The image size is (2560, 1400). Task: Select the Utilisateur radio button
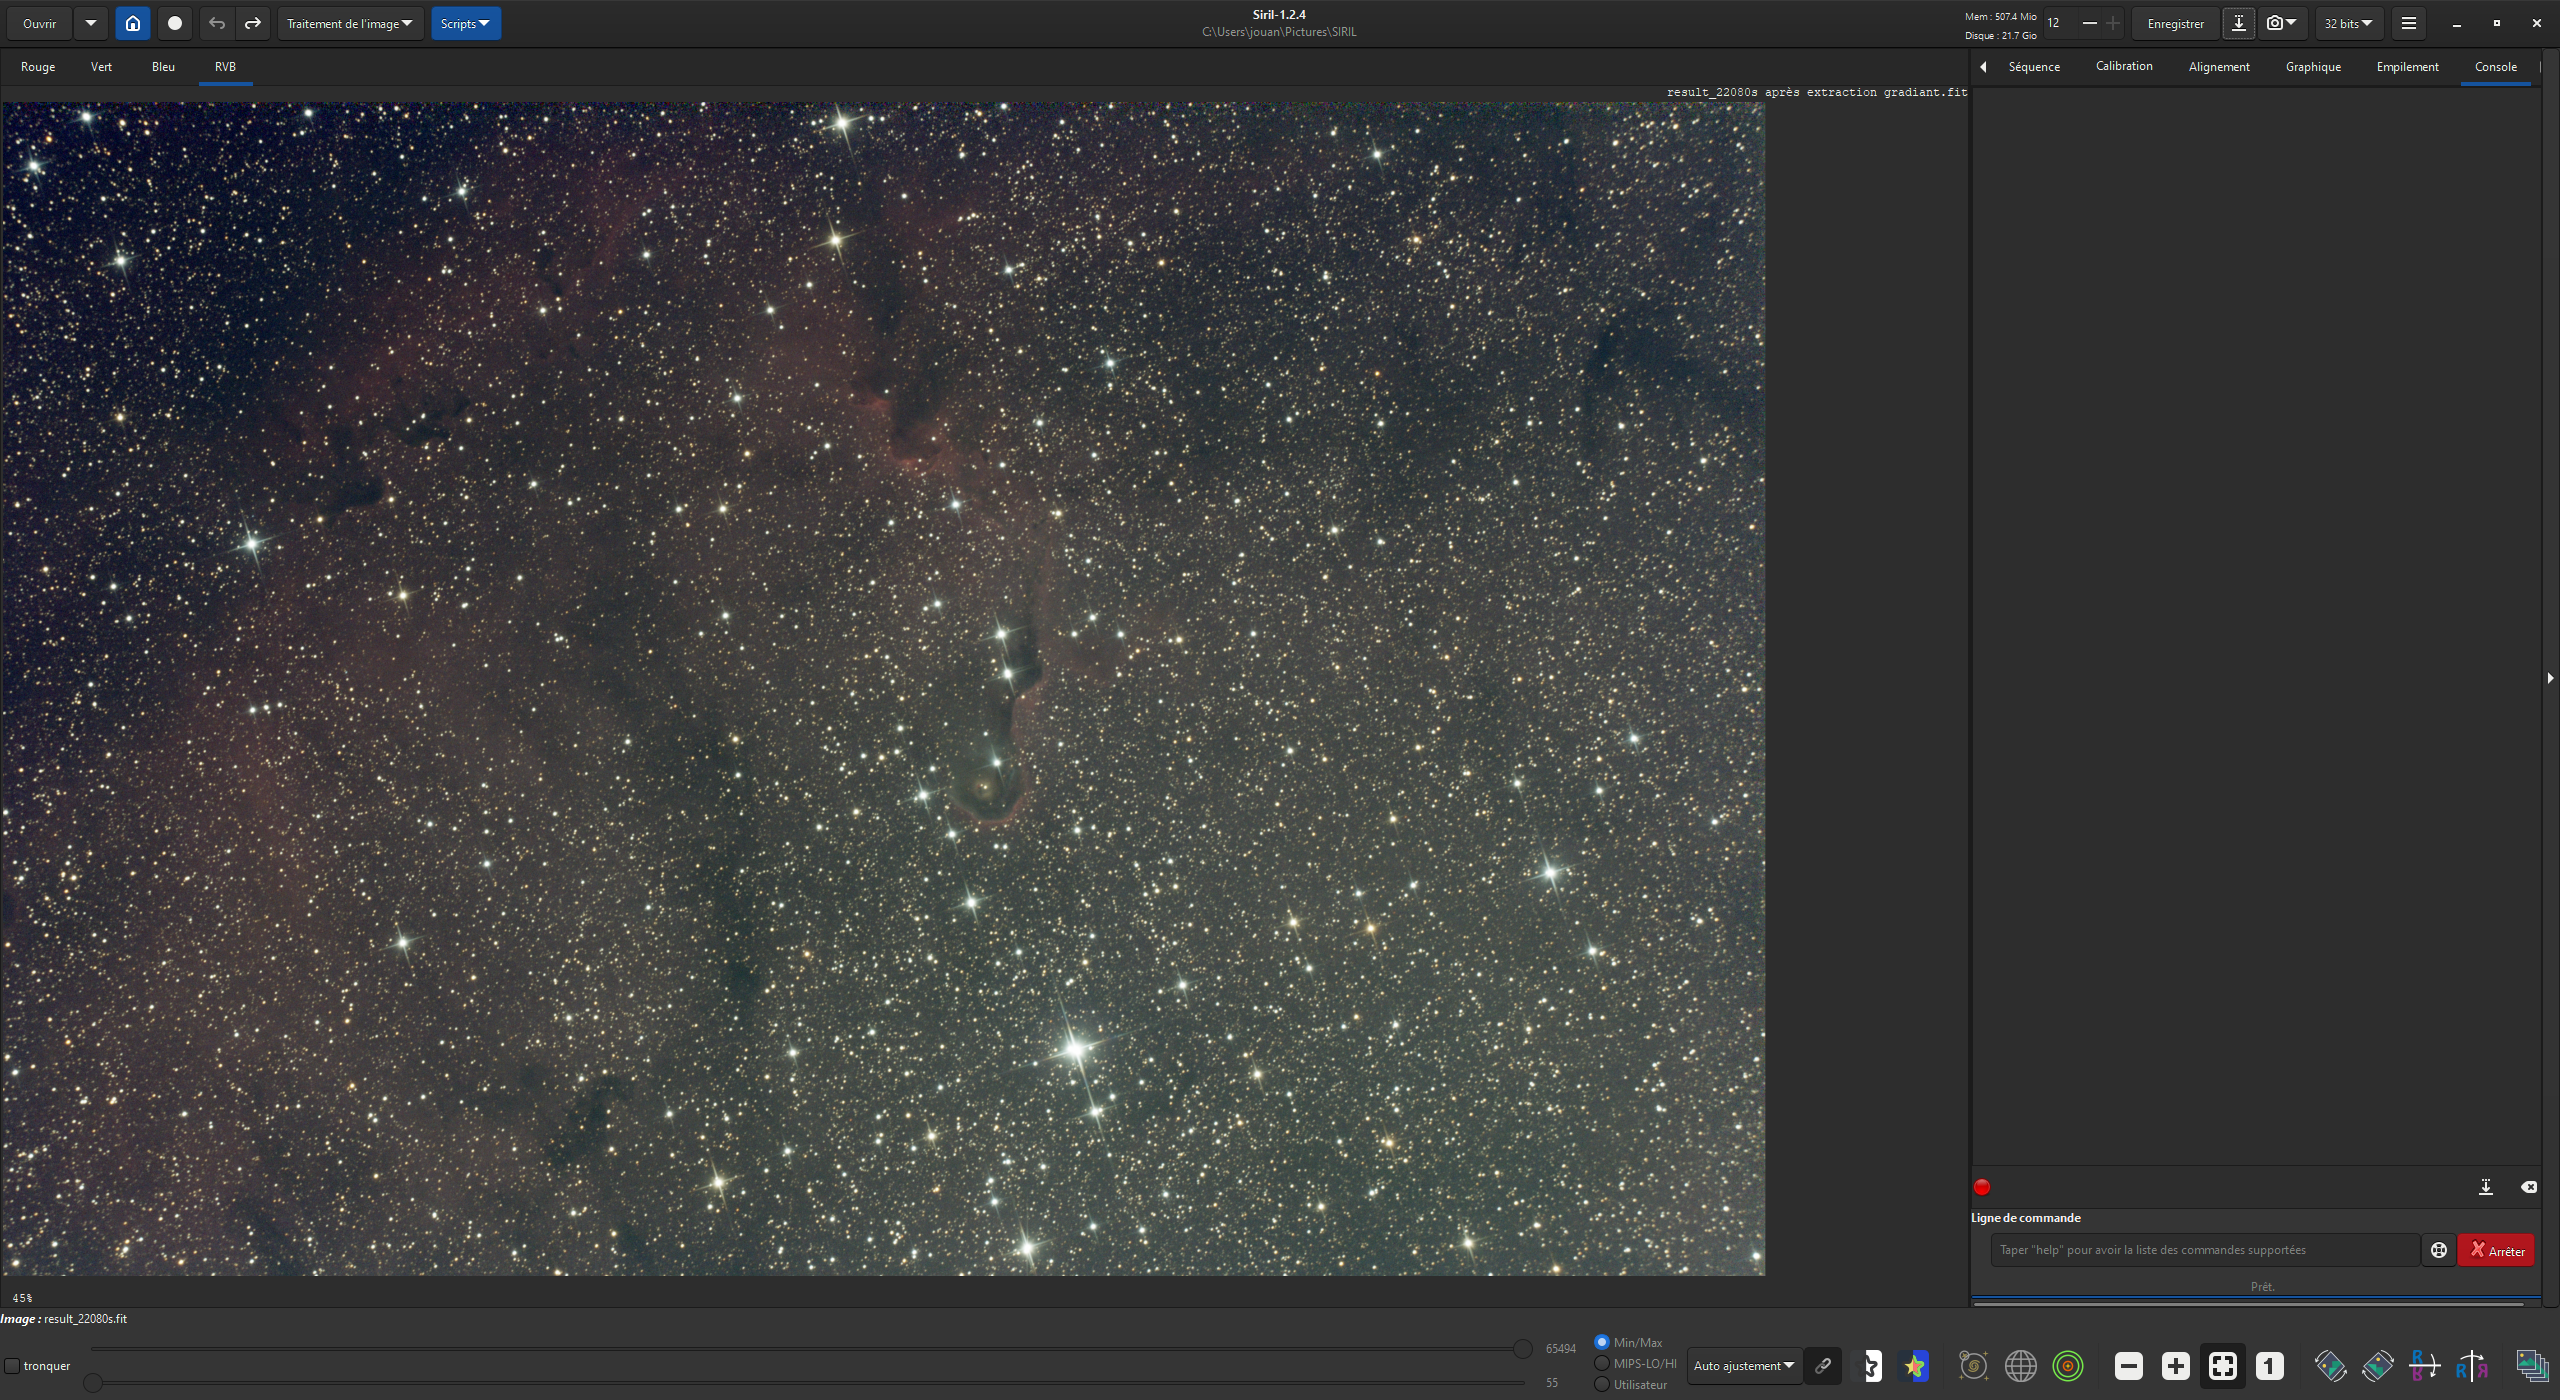pos(1602,1385)
